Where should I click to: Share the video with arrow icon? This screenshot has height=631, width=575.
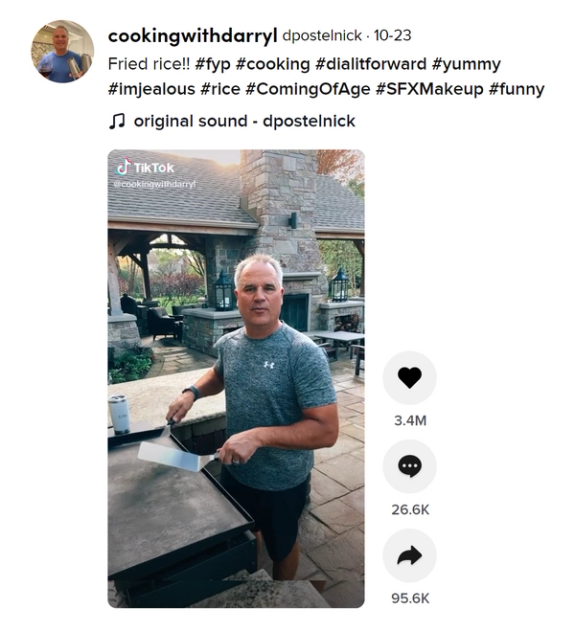[409, 555]
